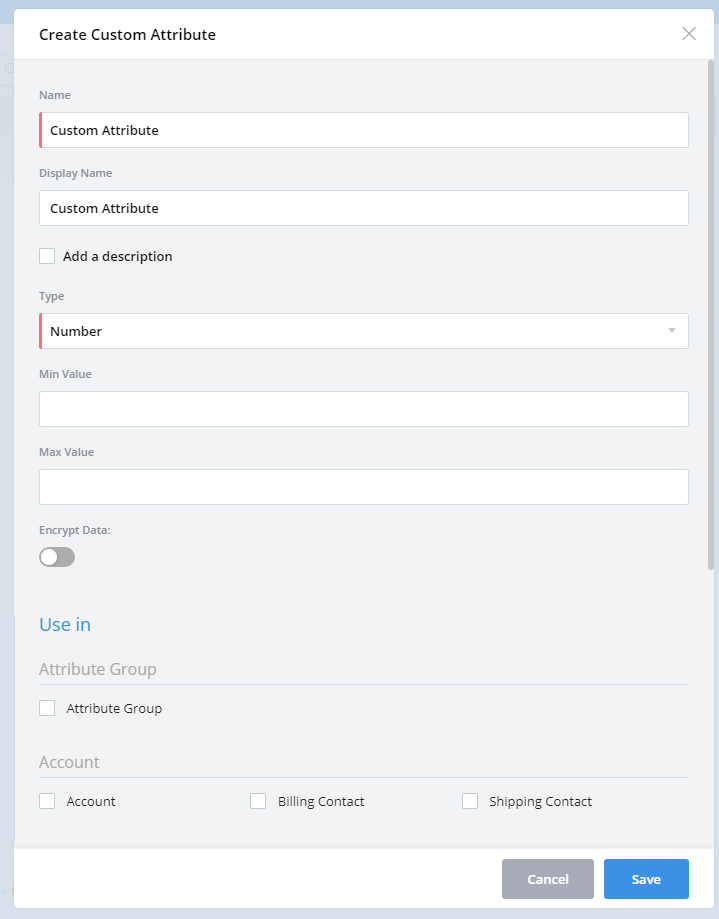Click the Add a description label
The height and width of the screenshot is (919, 719).
118,256
